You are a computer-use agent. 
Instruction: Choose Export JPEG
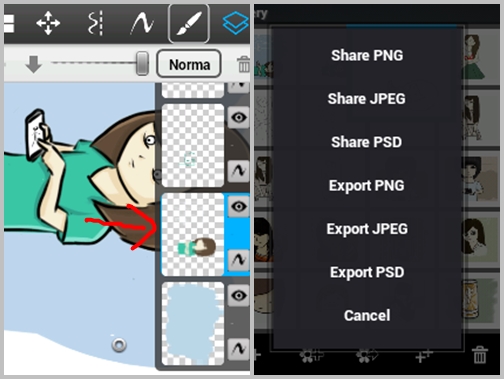(x=367, y=229)
